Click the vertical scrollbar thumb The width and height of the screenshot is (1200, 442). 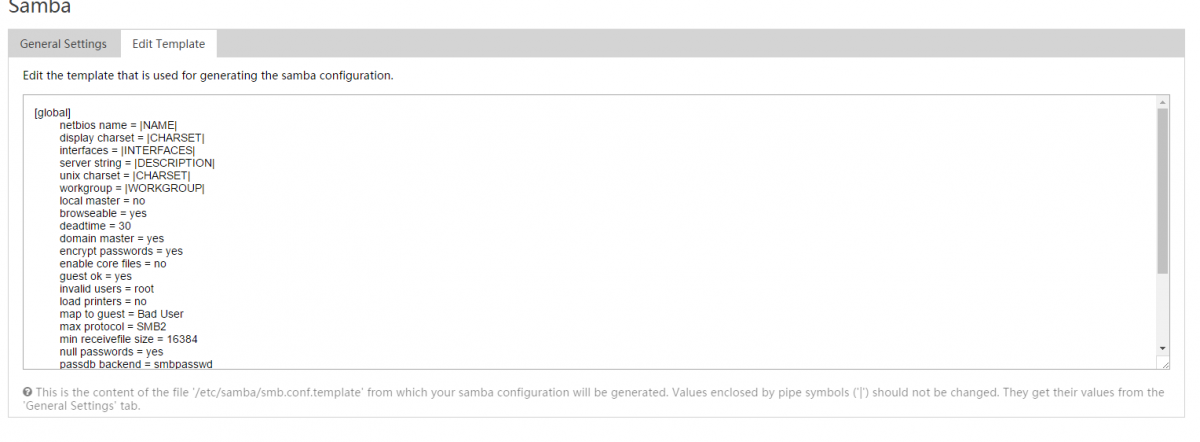tap(1162, 190)
